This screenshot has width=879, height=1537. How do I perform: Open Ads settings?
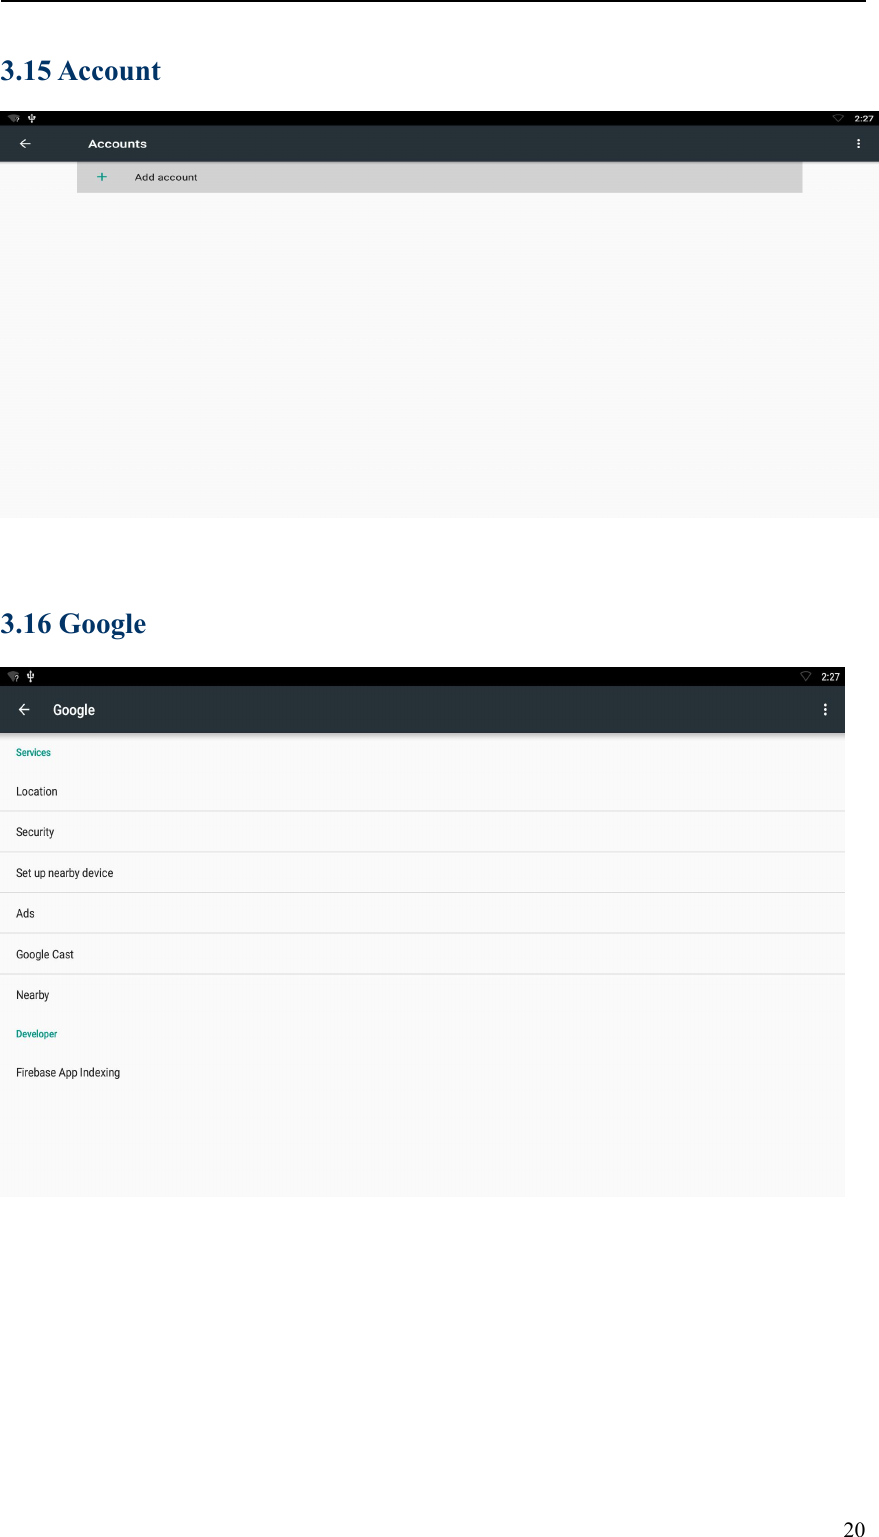(422, 914)
